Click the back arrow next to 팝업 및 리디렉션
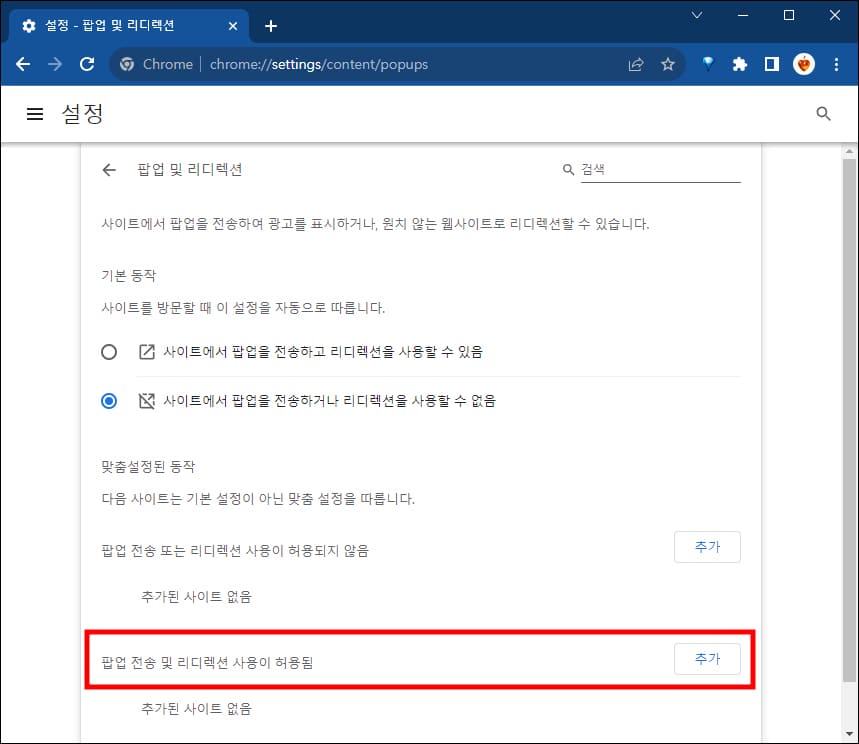Viewport: 859px width, 744px height. 109,170
